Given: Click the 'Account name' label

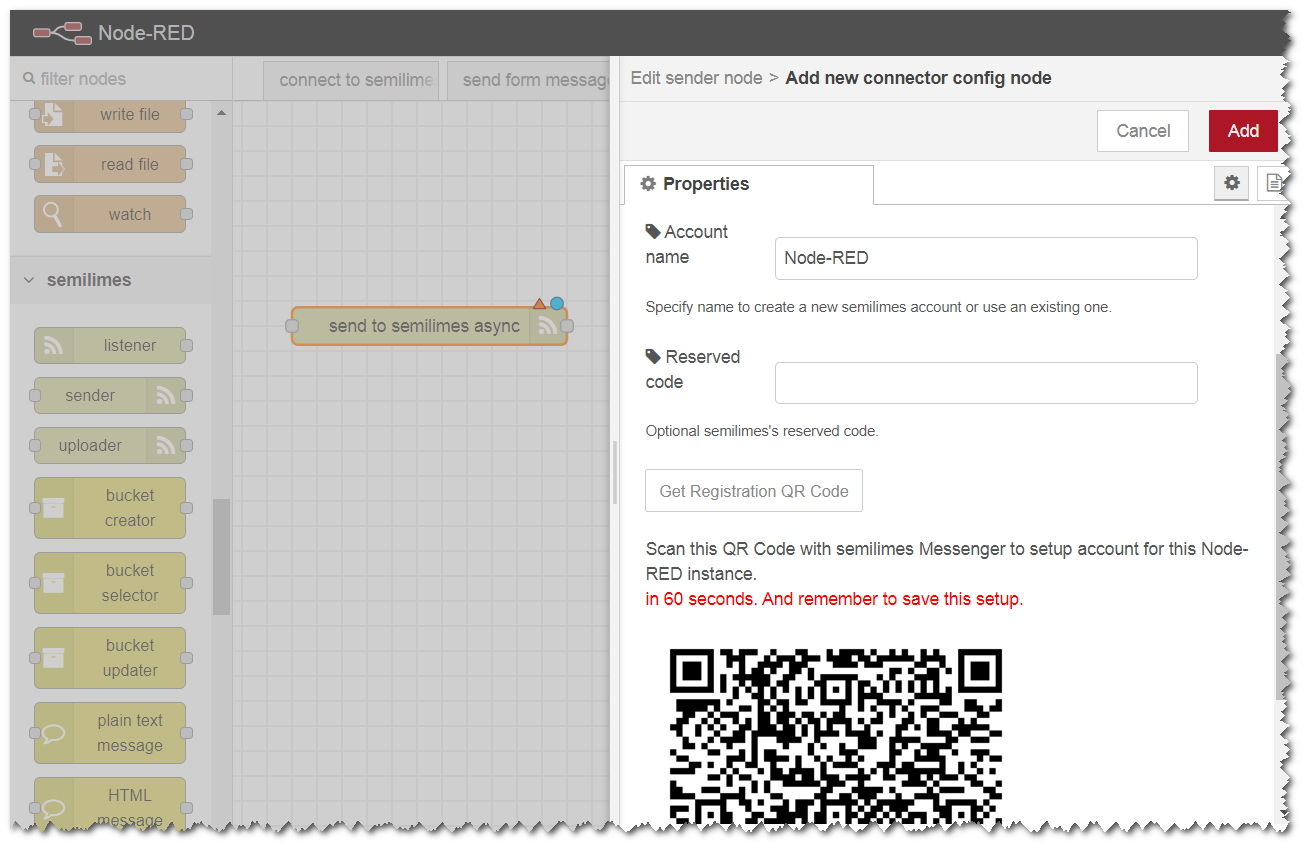Looking at the screenshot, I should tap(687, 244).
